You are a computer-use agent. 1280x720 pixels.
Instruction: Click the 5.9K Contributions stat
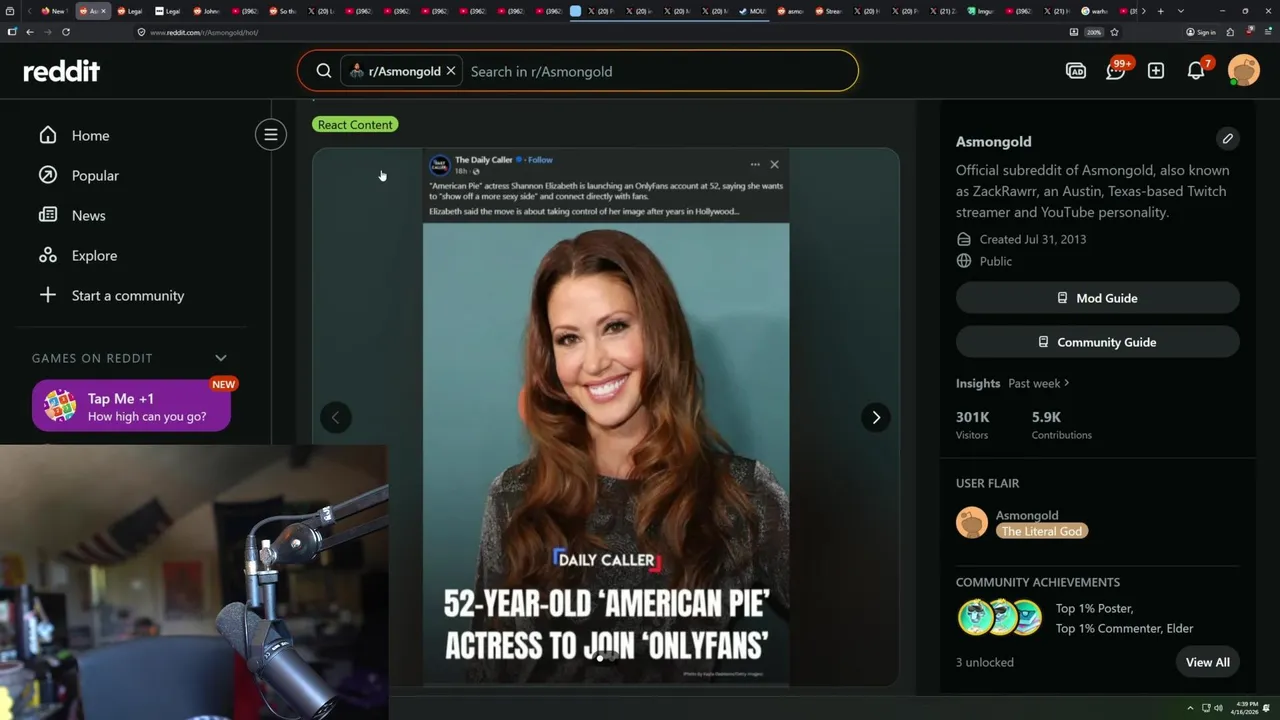[x=1061, y=425]
